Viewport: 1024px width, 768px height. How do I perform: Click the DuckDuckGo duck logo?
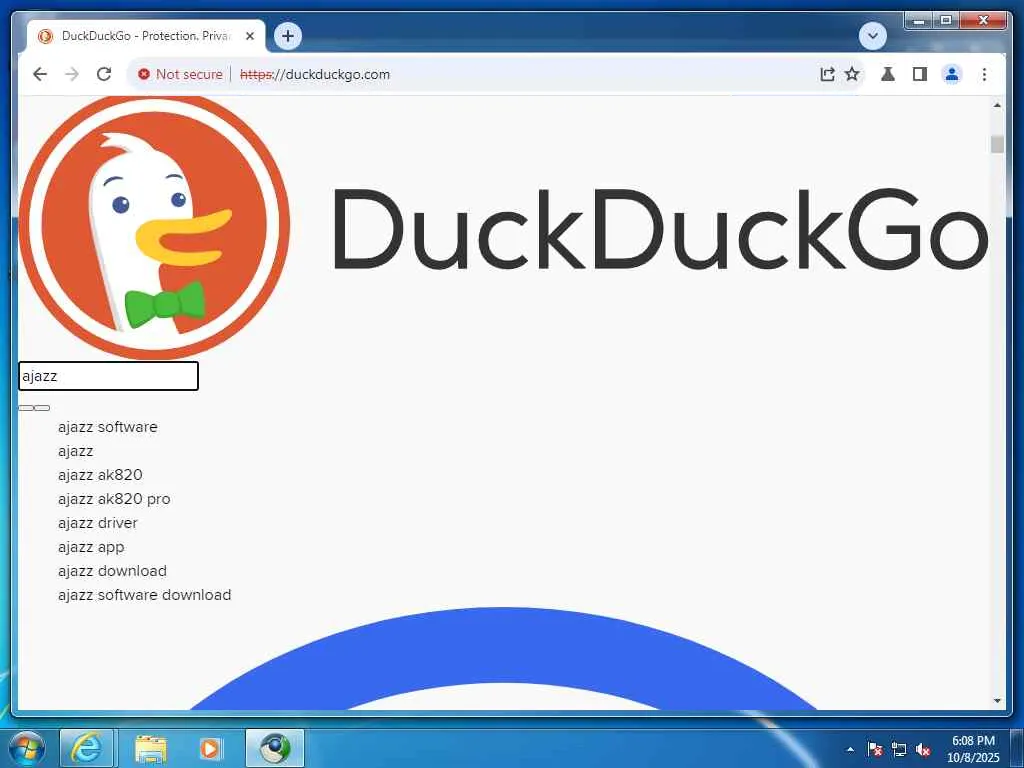(154, 227)
